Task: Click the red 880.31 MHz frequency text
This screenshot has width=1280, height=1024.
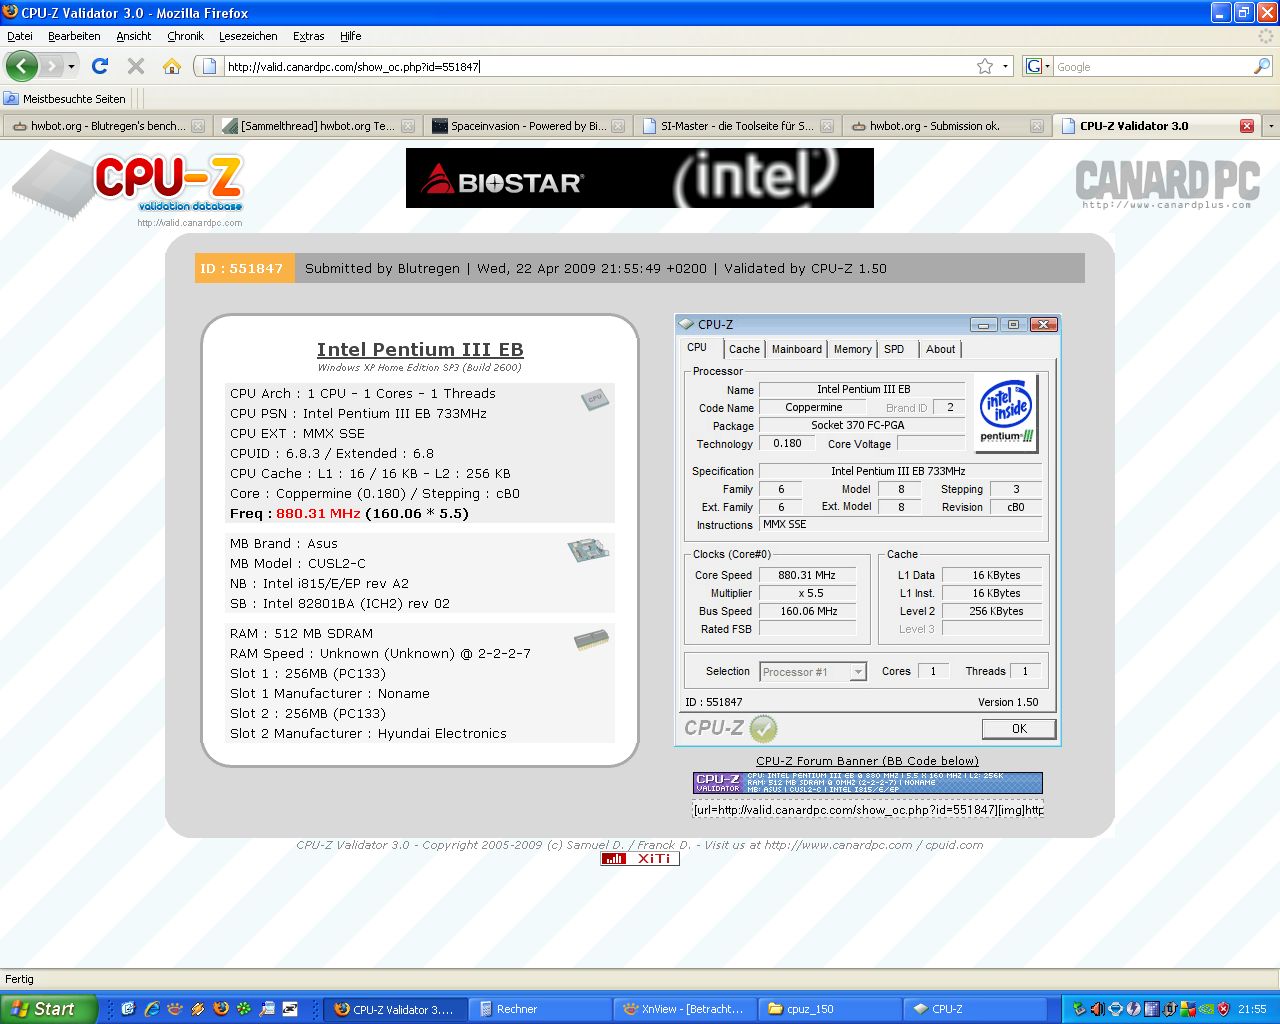Action: coord(318,513)
